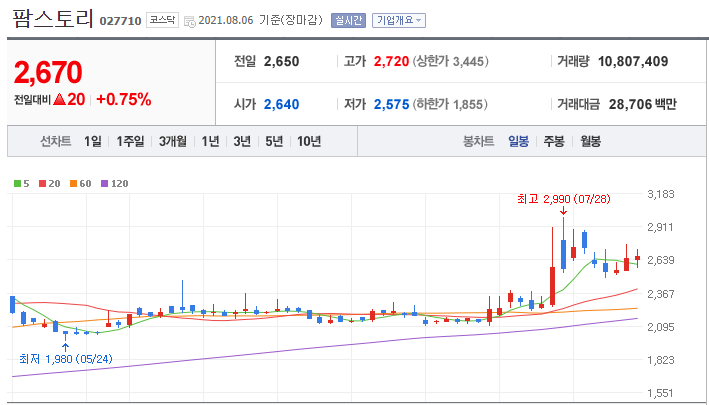Click the 팜스토리 stock name heading
The image size is (709, 405).
click(53, 19)
